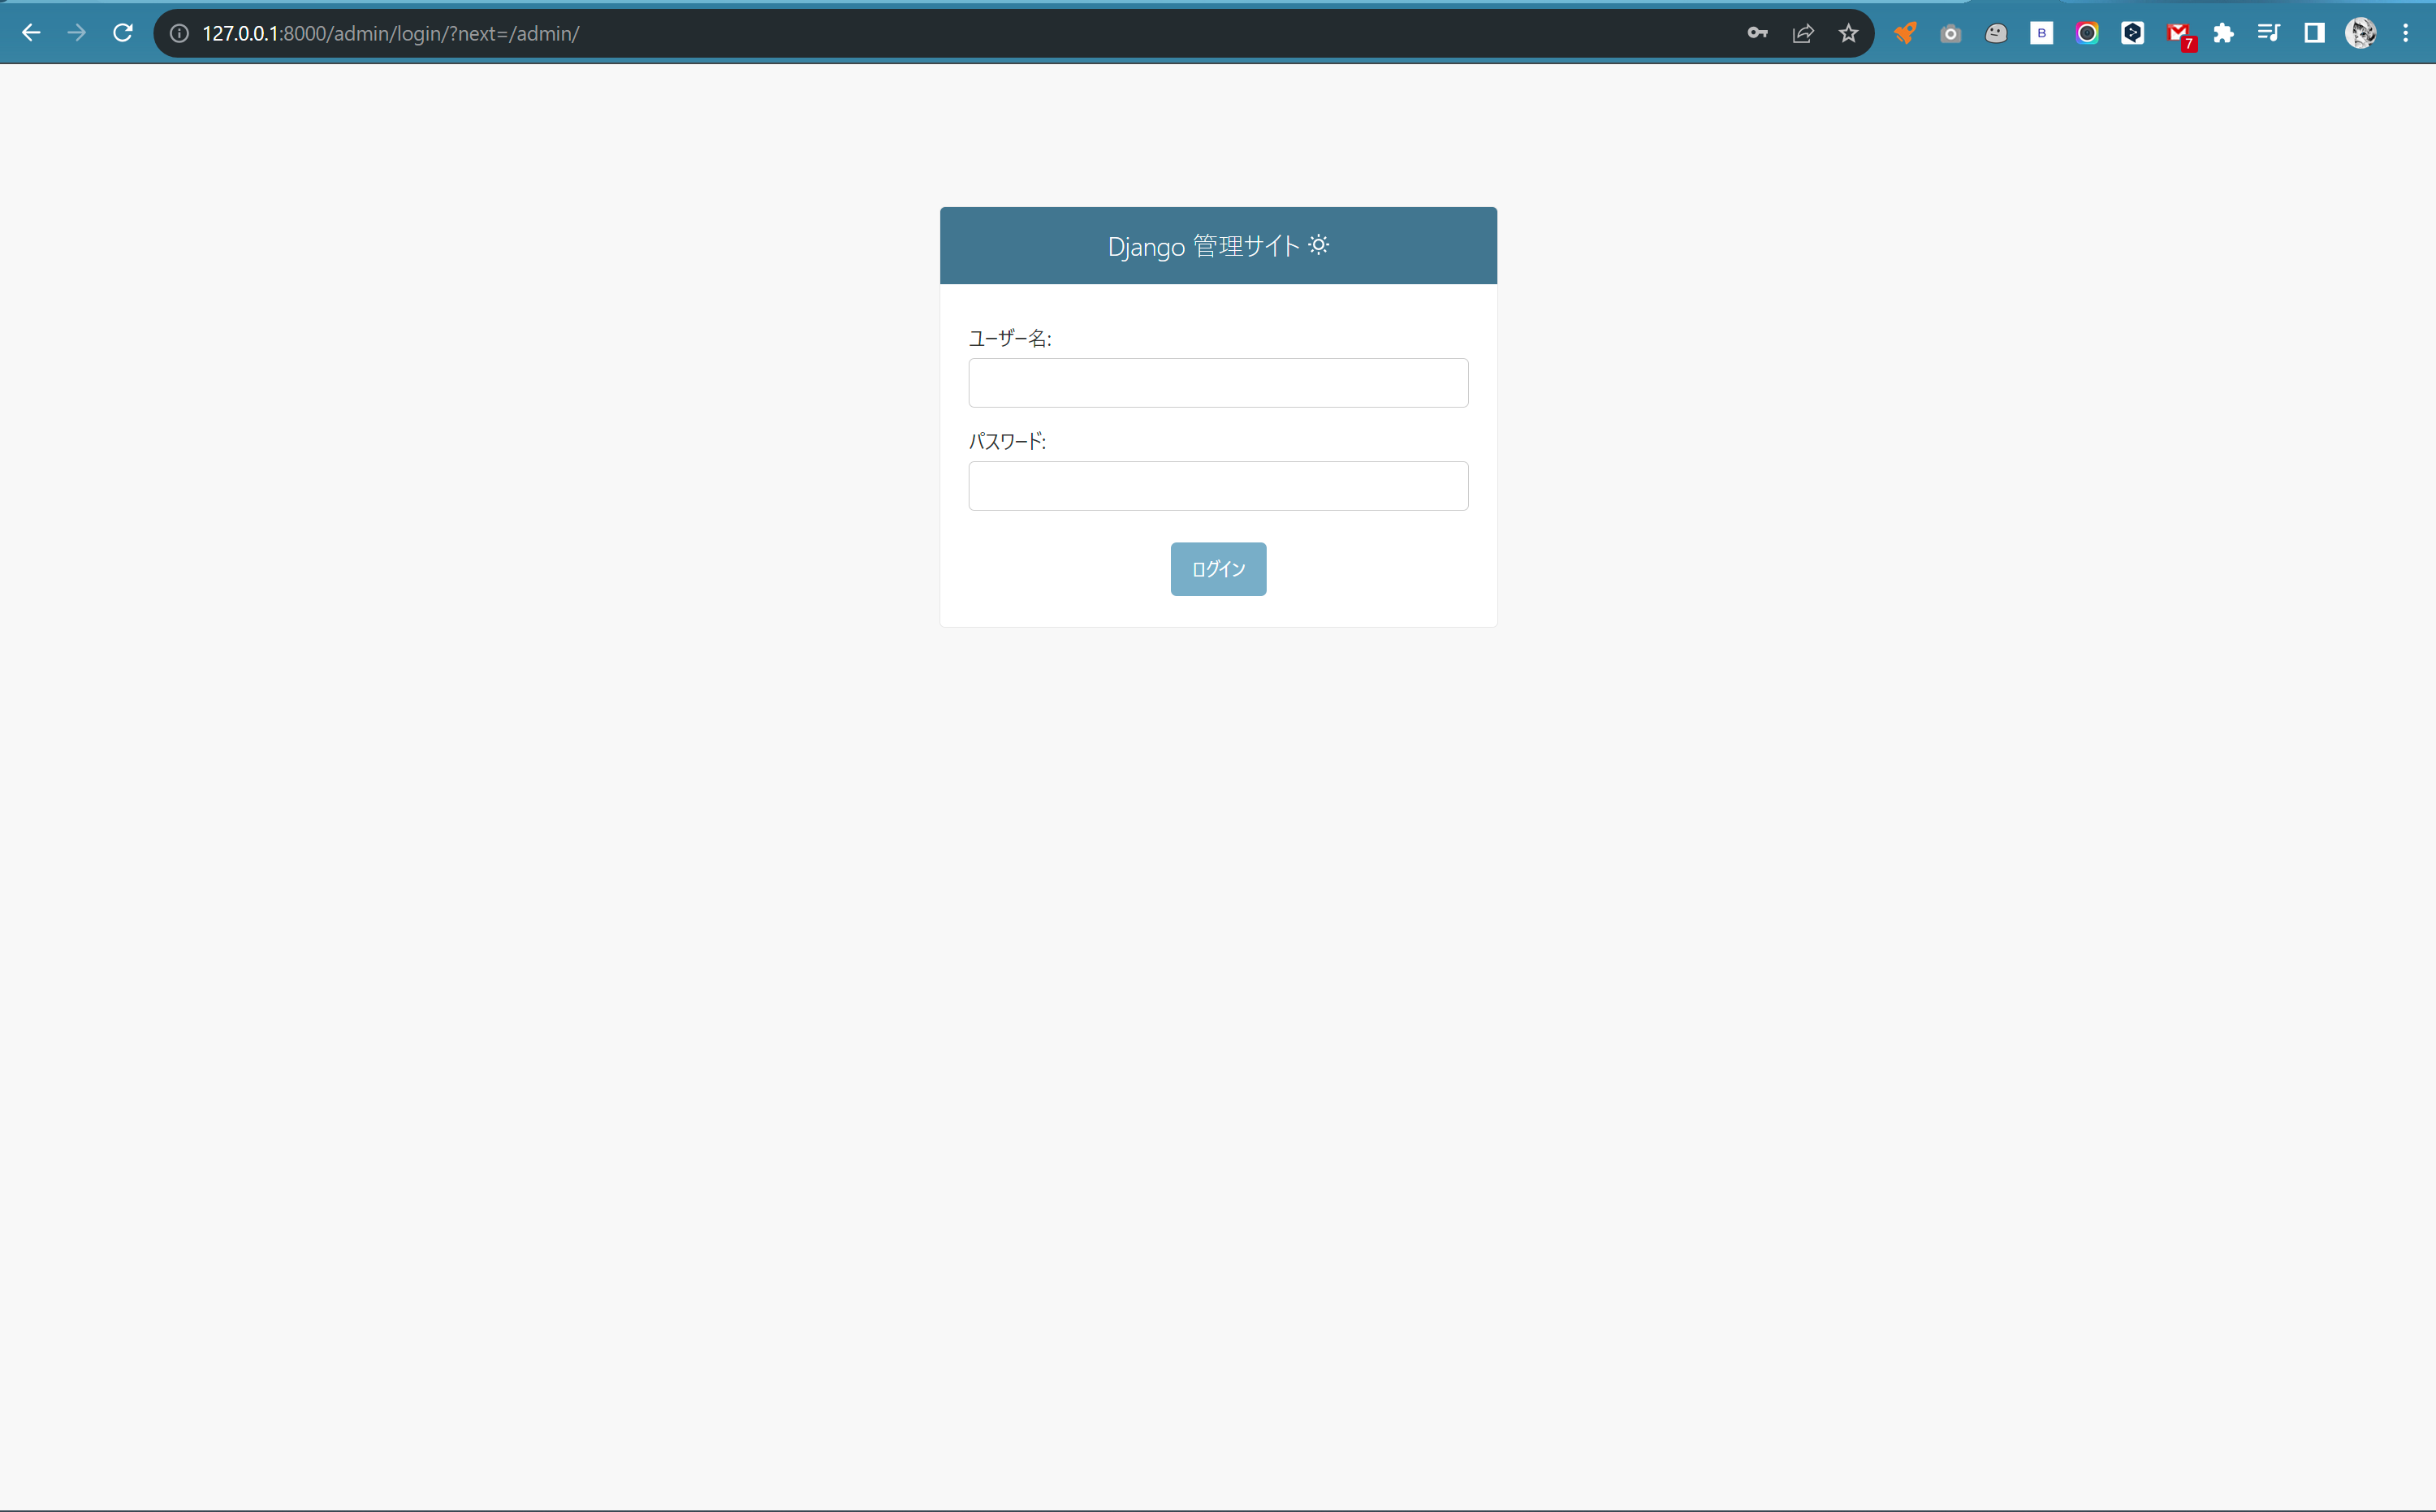Click the ghost face extension icon
Screen dimensions: 2436x1512
pyautogui.click(x=1996, y=33)
